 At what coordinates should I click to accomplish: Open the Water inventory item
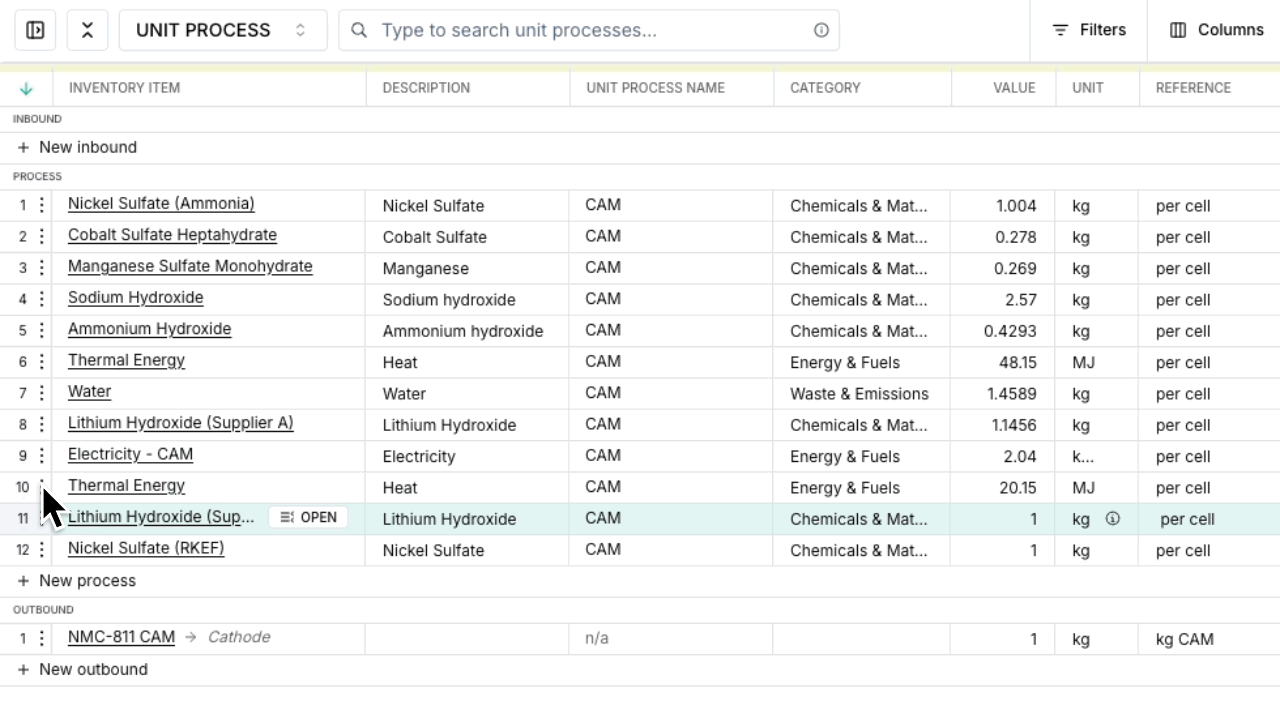89,391
